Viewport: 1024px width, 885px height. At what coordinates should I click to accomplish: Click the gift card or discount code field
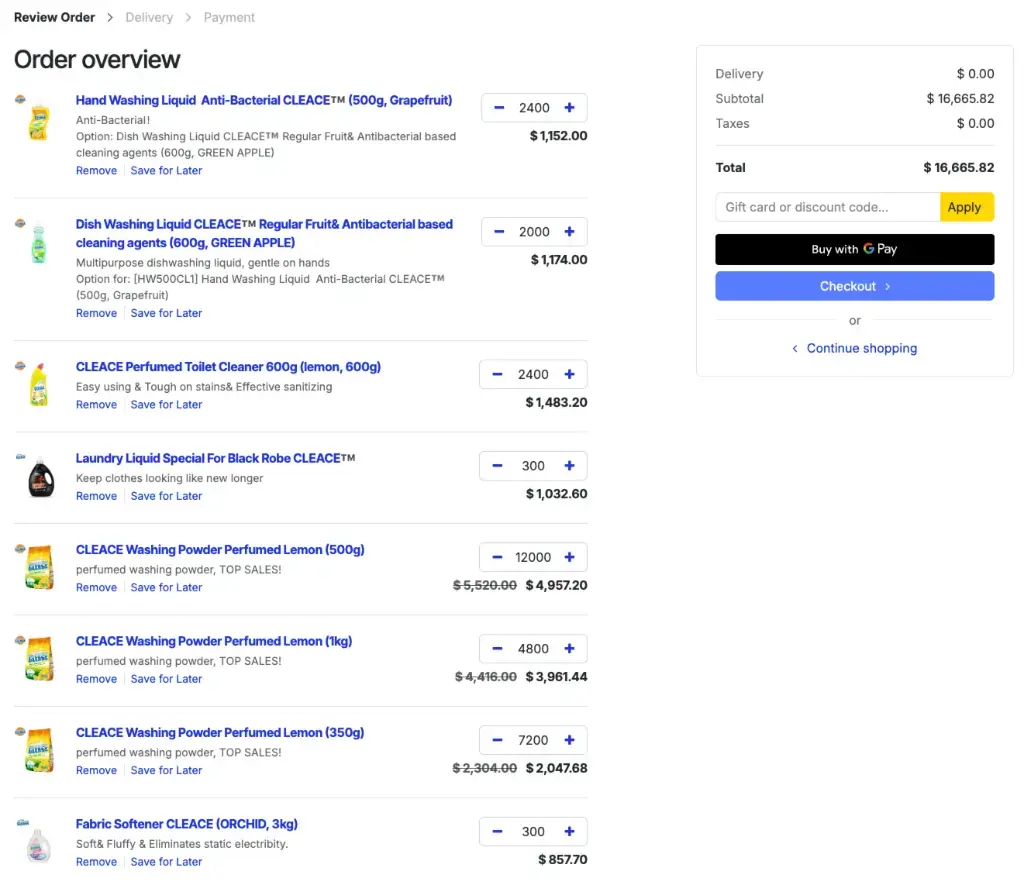(x=827, y=207)
